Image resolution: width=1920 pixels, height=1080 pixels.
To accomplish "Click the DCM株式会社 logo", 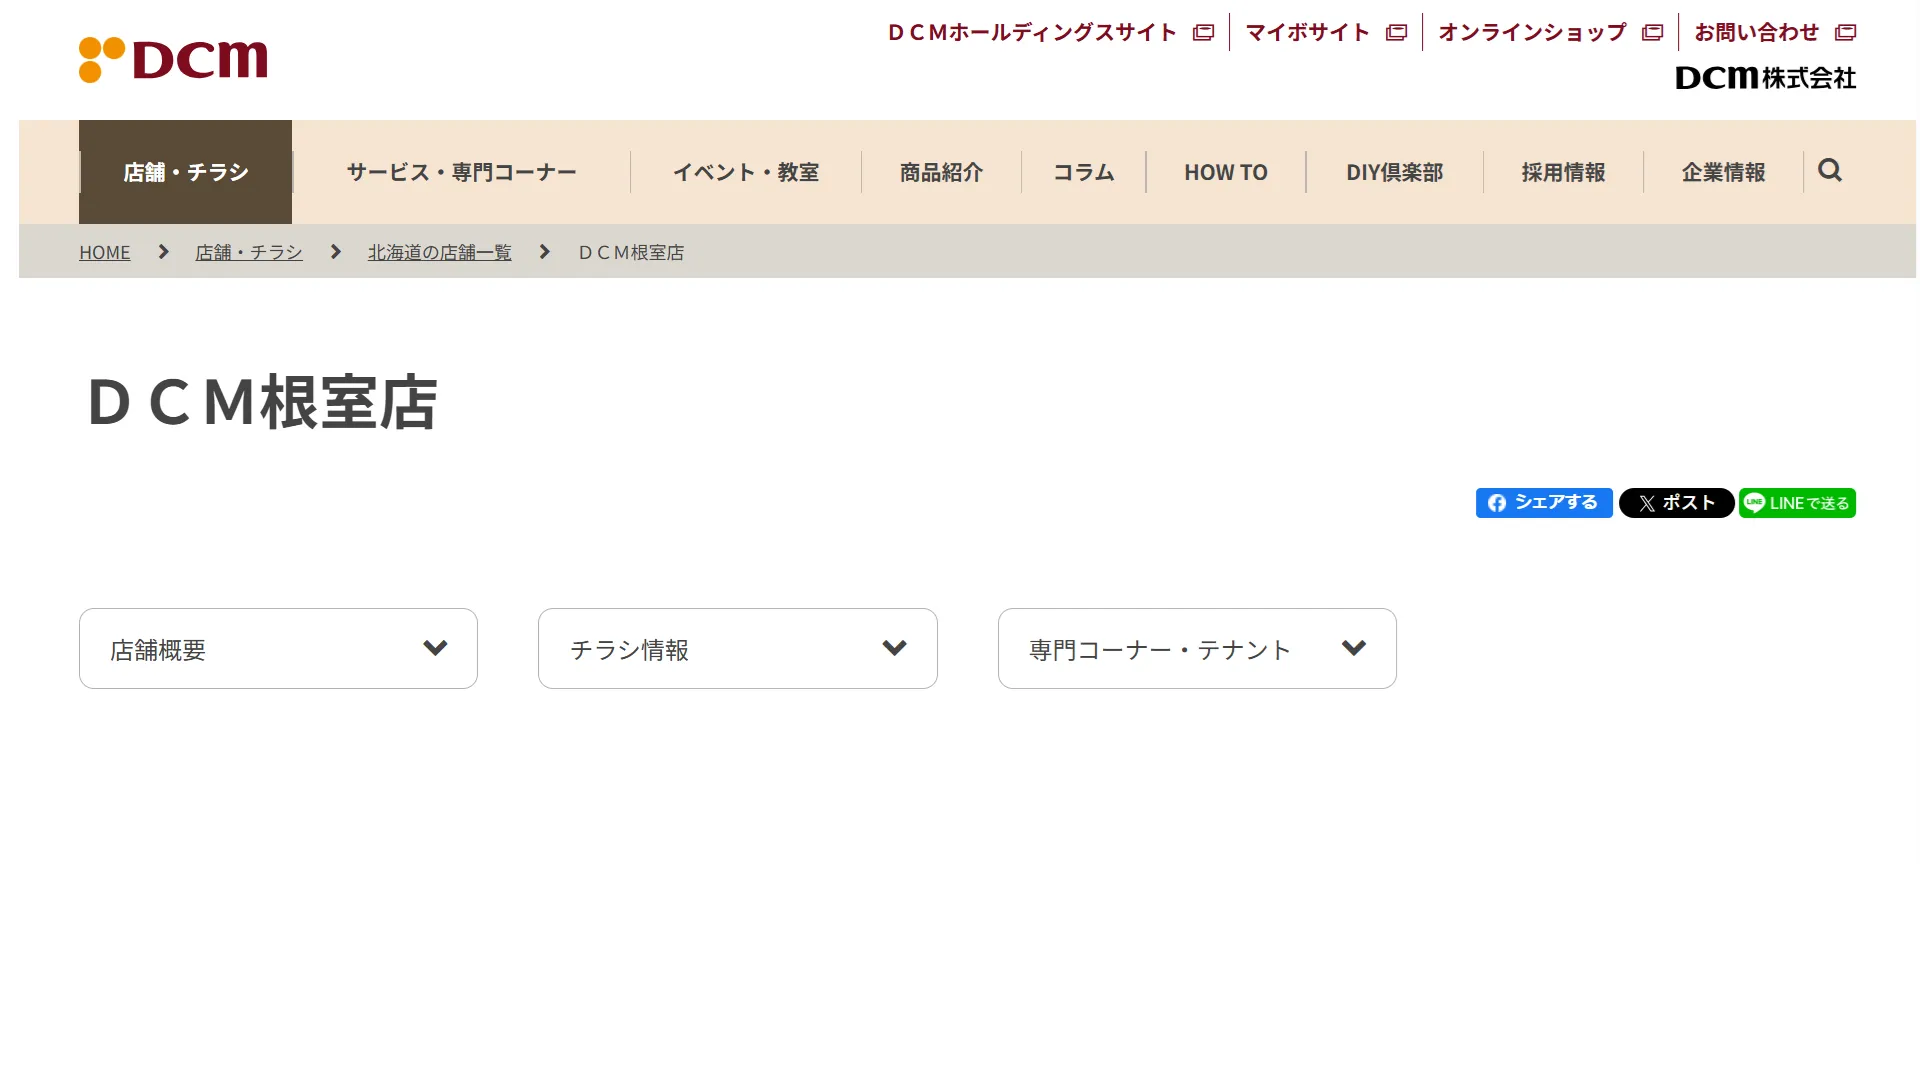I will (1765, 78).
